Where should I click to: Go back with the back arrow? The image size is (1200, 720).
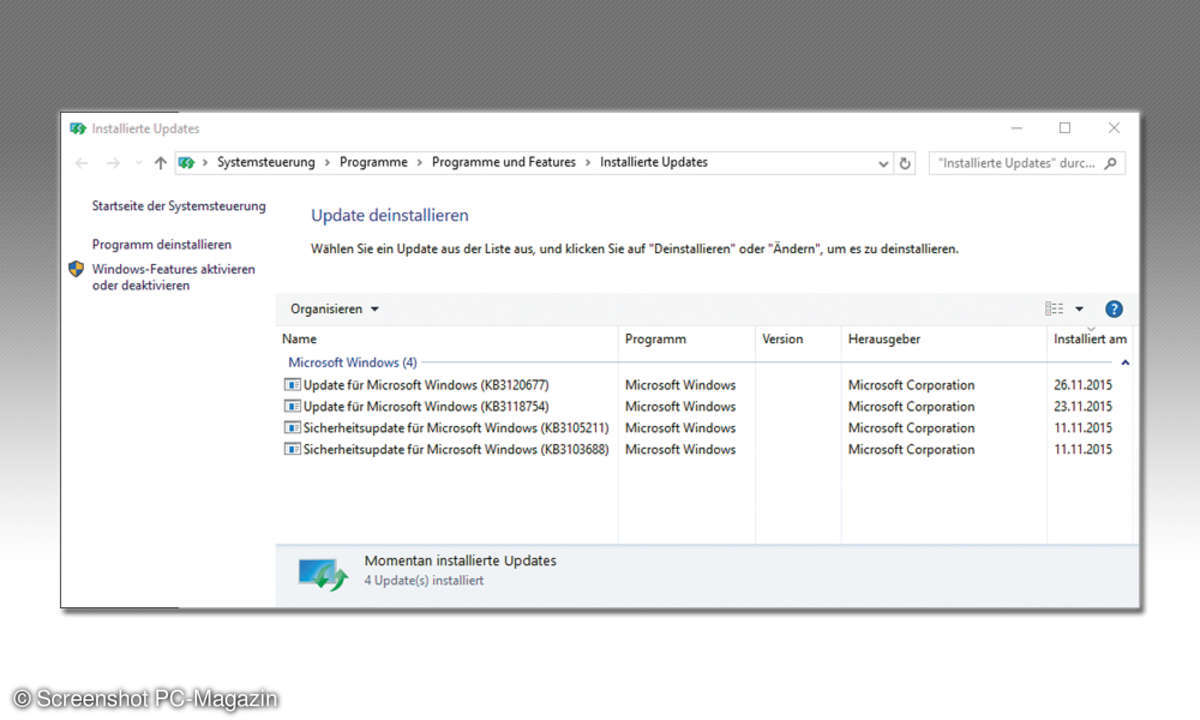(82, 163)
